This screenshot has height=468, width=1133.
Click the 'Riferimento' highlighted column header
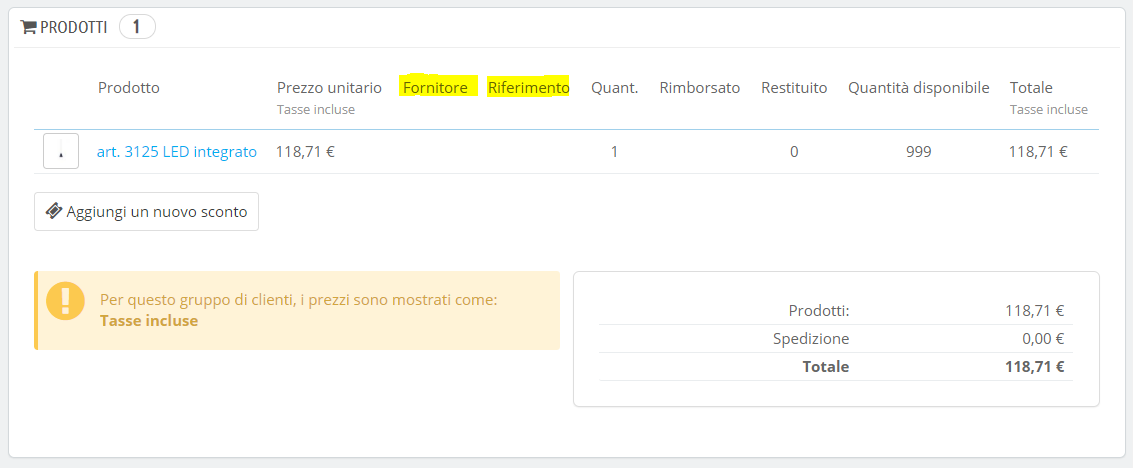(529, 88)
